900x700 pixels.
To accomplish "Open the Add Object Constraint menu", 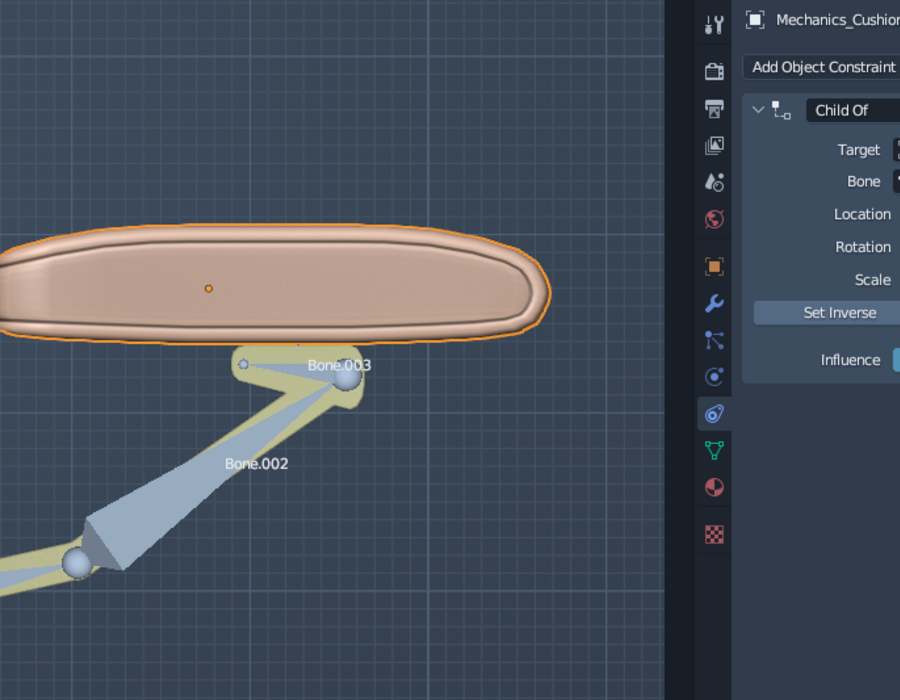I will [x=821, y=67].
